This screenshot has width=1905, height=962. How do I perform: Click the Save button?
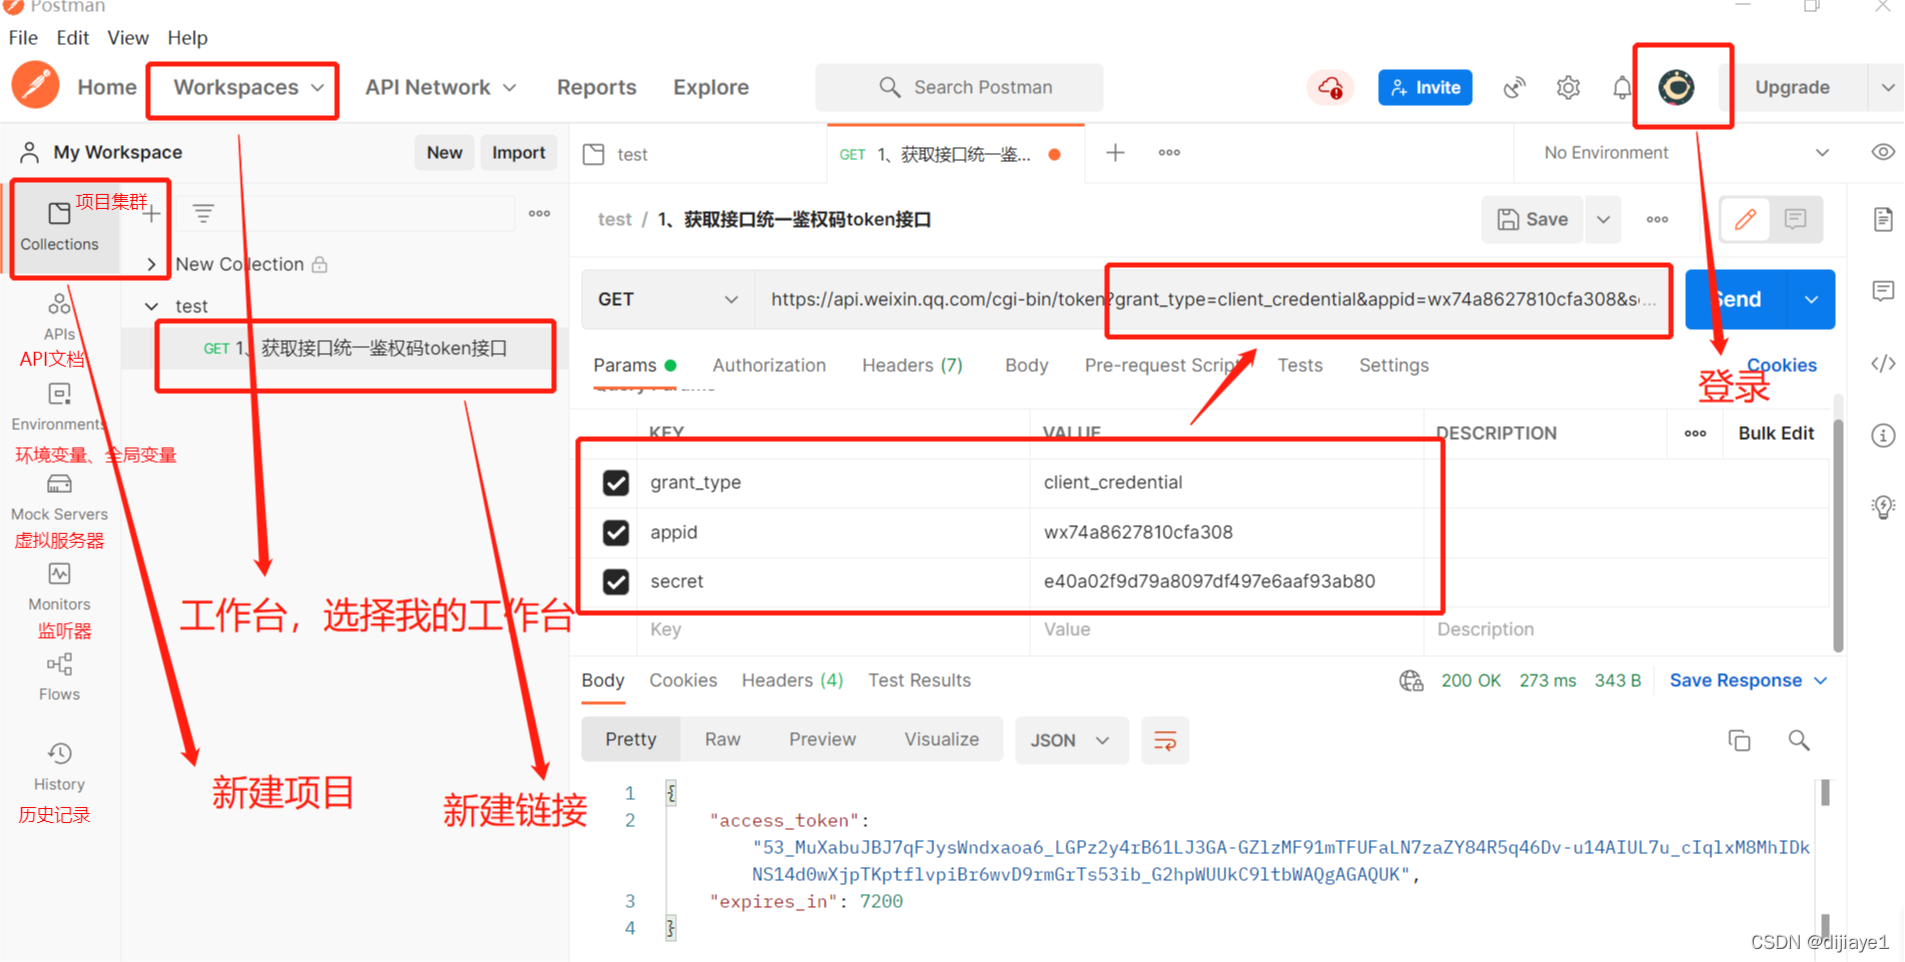(1532, 220)
